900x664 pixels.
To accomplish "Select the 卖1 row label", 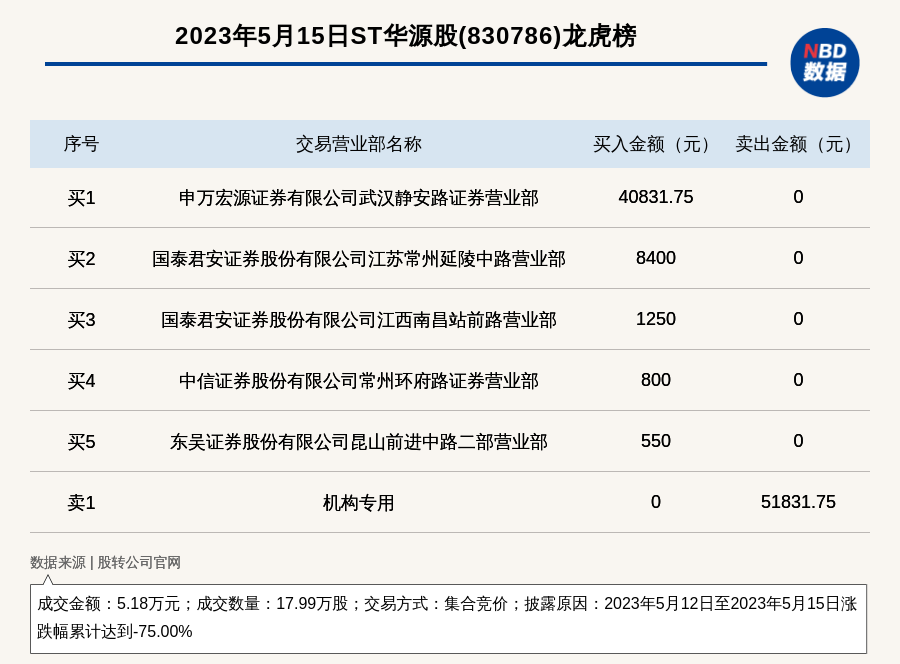I will pyautogui.click(x=81, y=503).
